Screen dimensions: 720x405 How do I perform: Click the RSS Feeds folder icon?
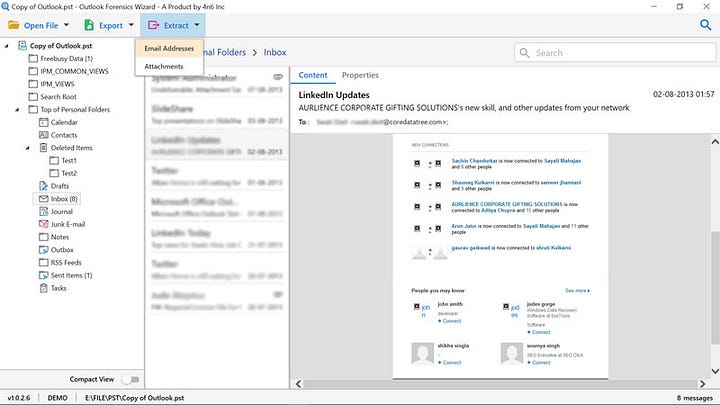tap(44, 263)
